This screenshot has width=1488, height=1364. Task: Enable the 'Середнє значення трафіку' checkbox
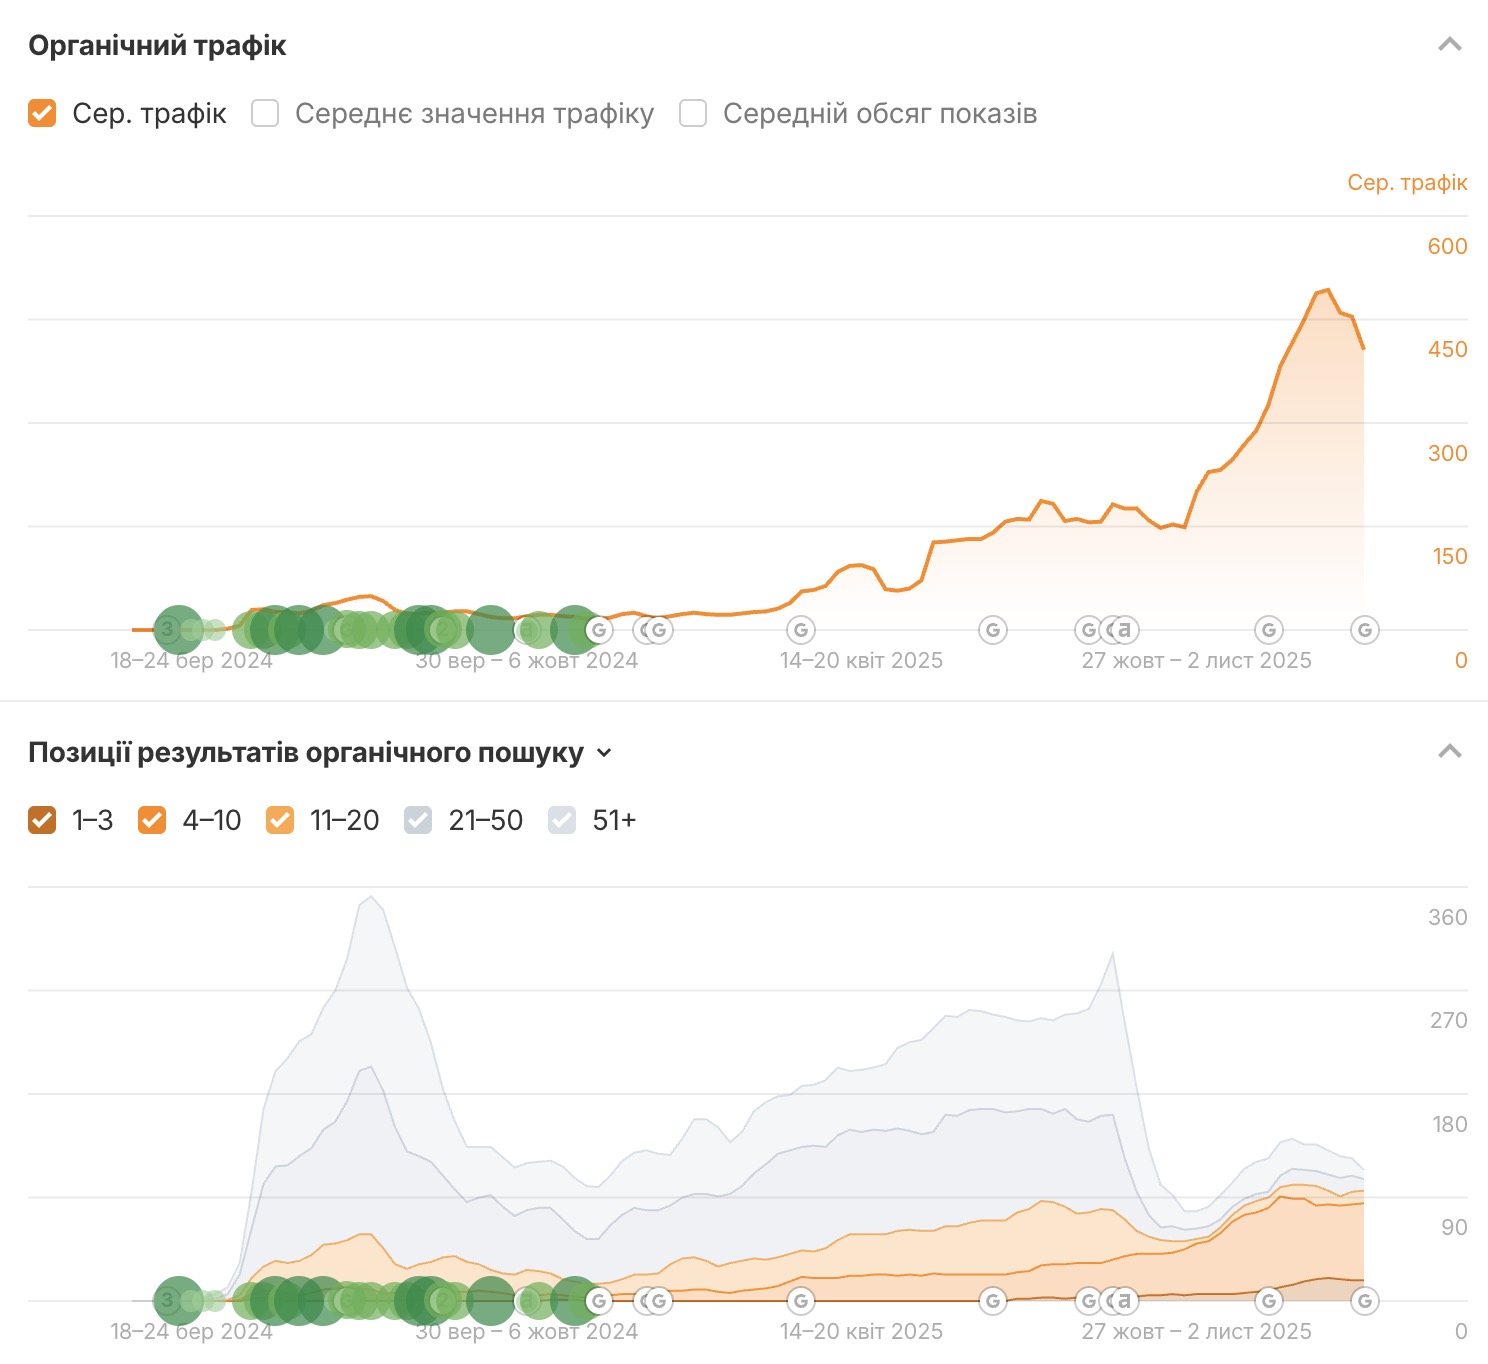click(x=265, y=113)
